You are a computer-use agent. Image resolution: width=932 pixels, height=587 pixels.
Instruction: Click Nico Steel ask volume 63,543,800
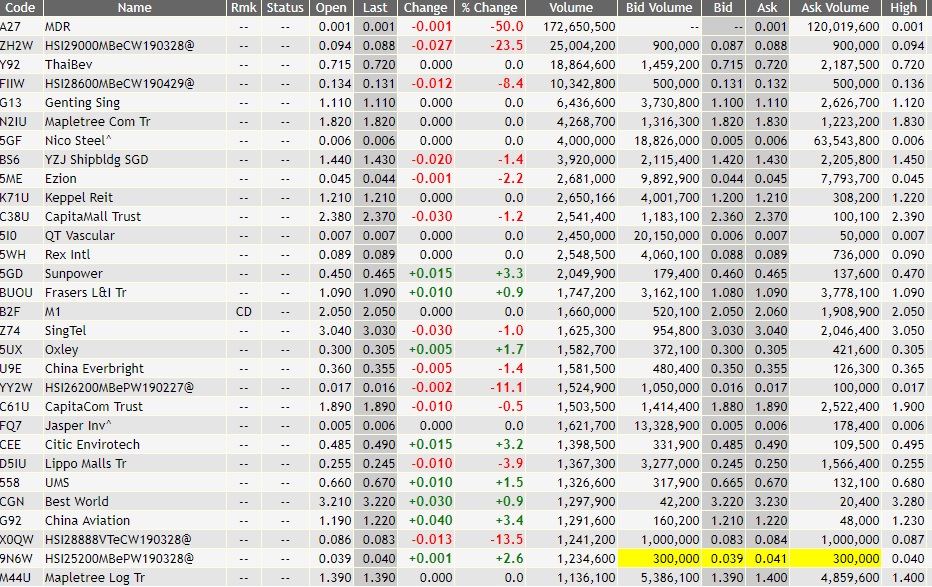[846, 141]
